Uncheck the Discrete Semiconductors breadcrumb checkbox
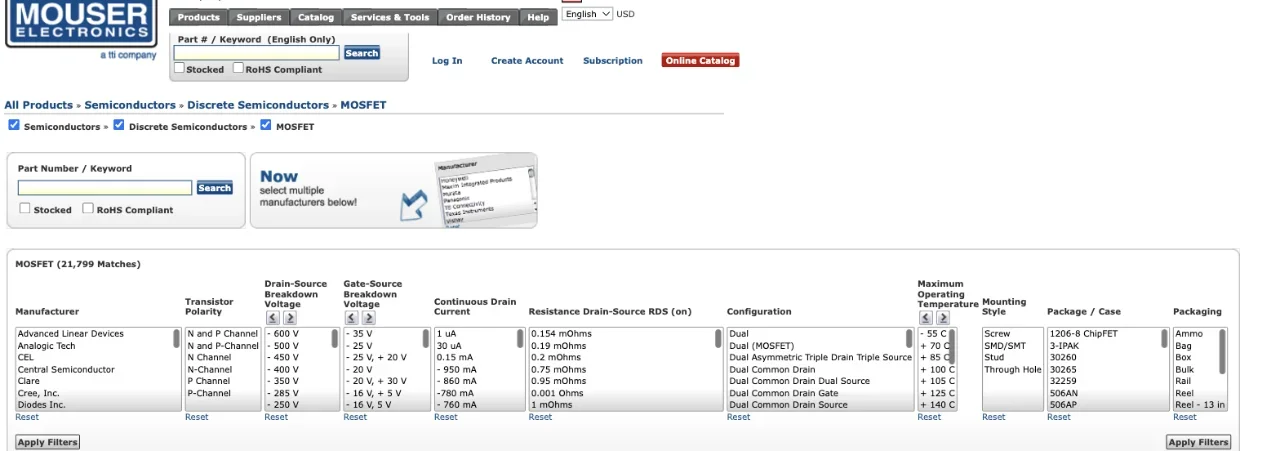The image size is (1280, 451). click(x=119, y=126)
